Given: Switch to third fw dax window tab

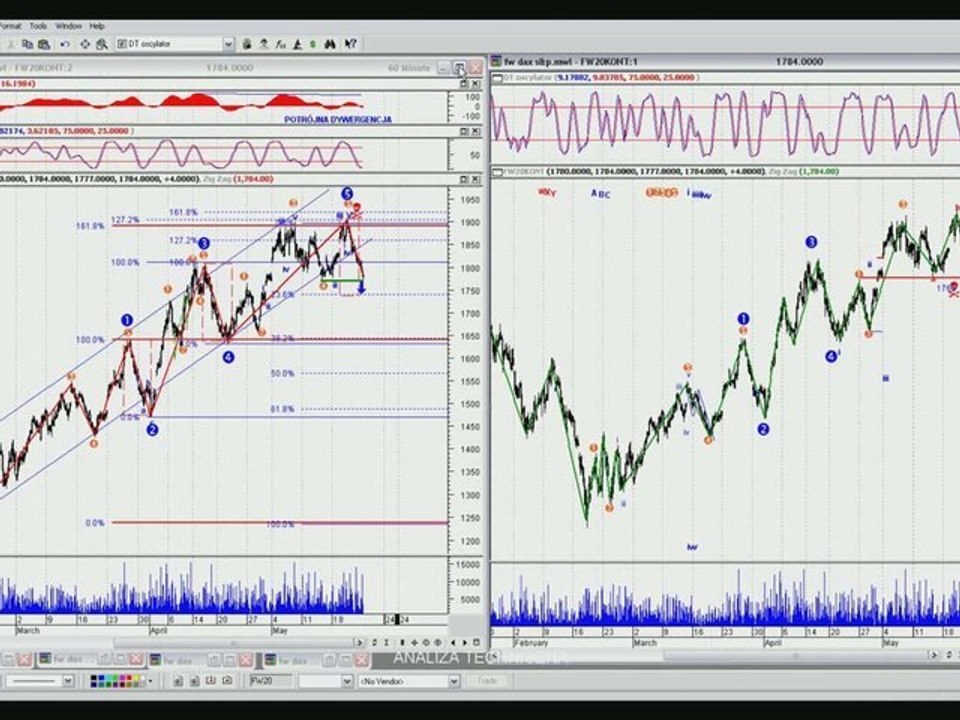Looking at the screenshot, I should pos(177,659).
